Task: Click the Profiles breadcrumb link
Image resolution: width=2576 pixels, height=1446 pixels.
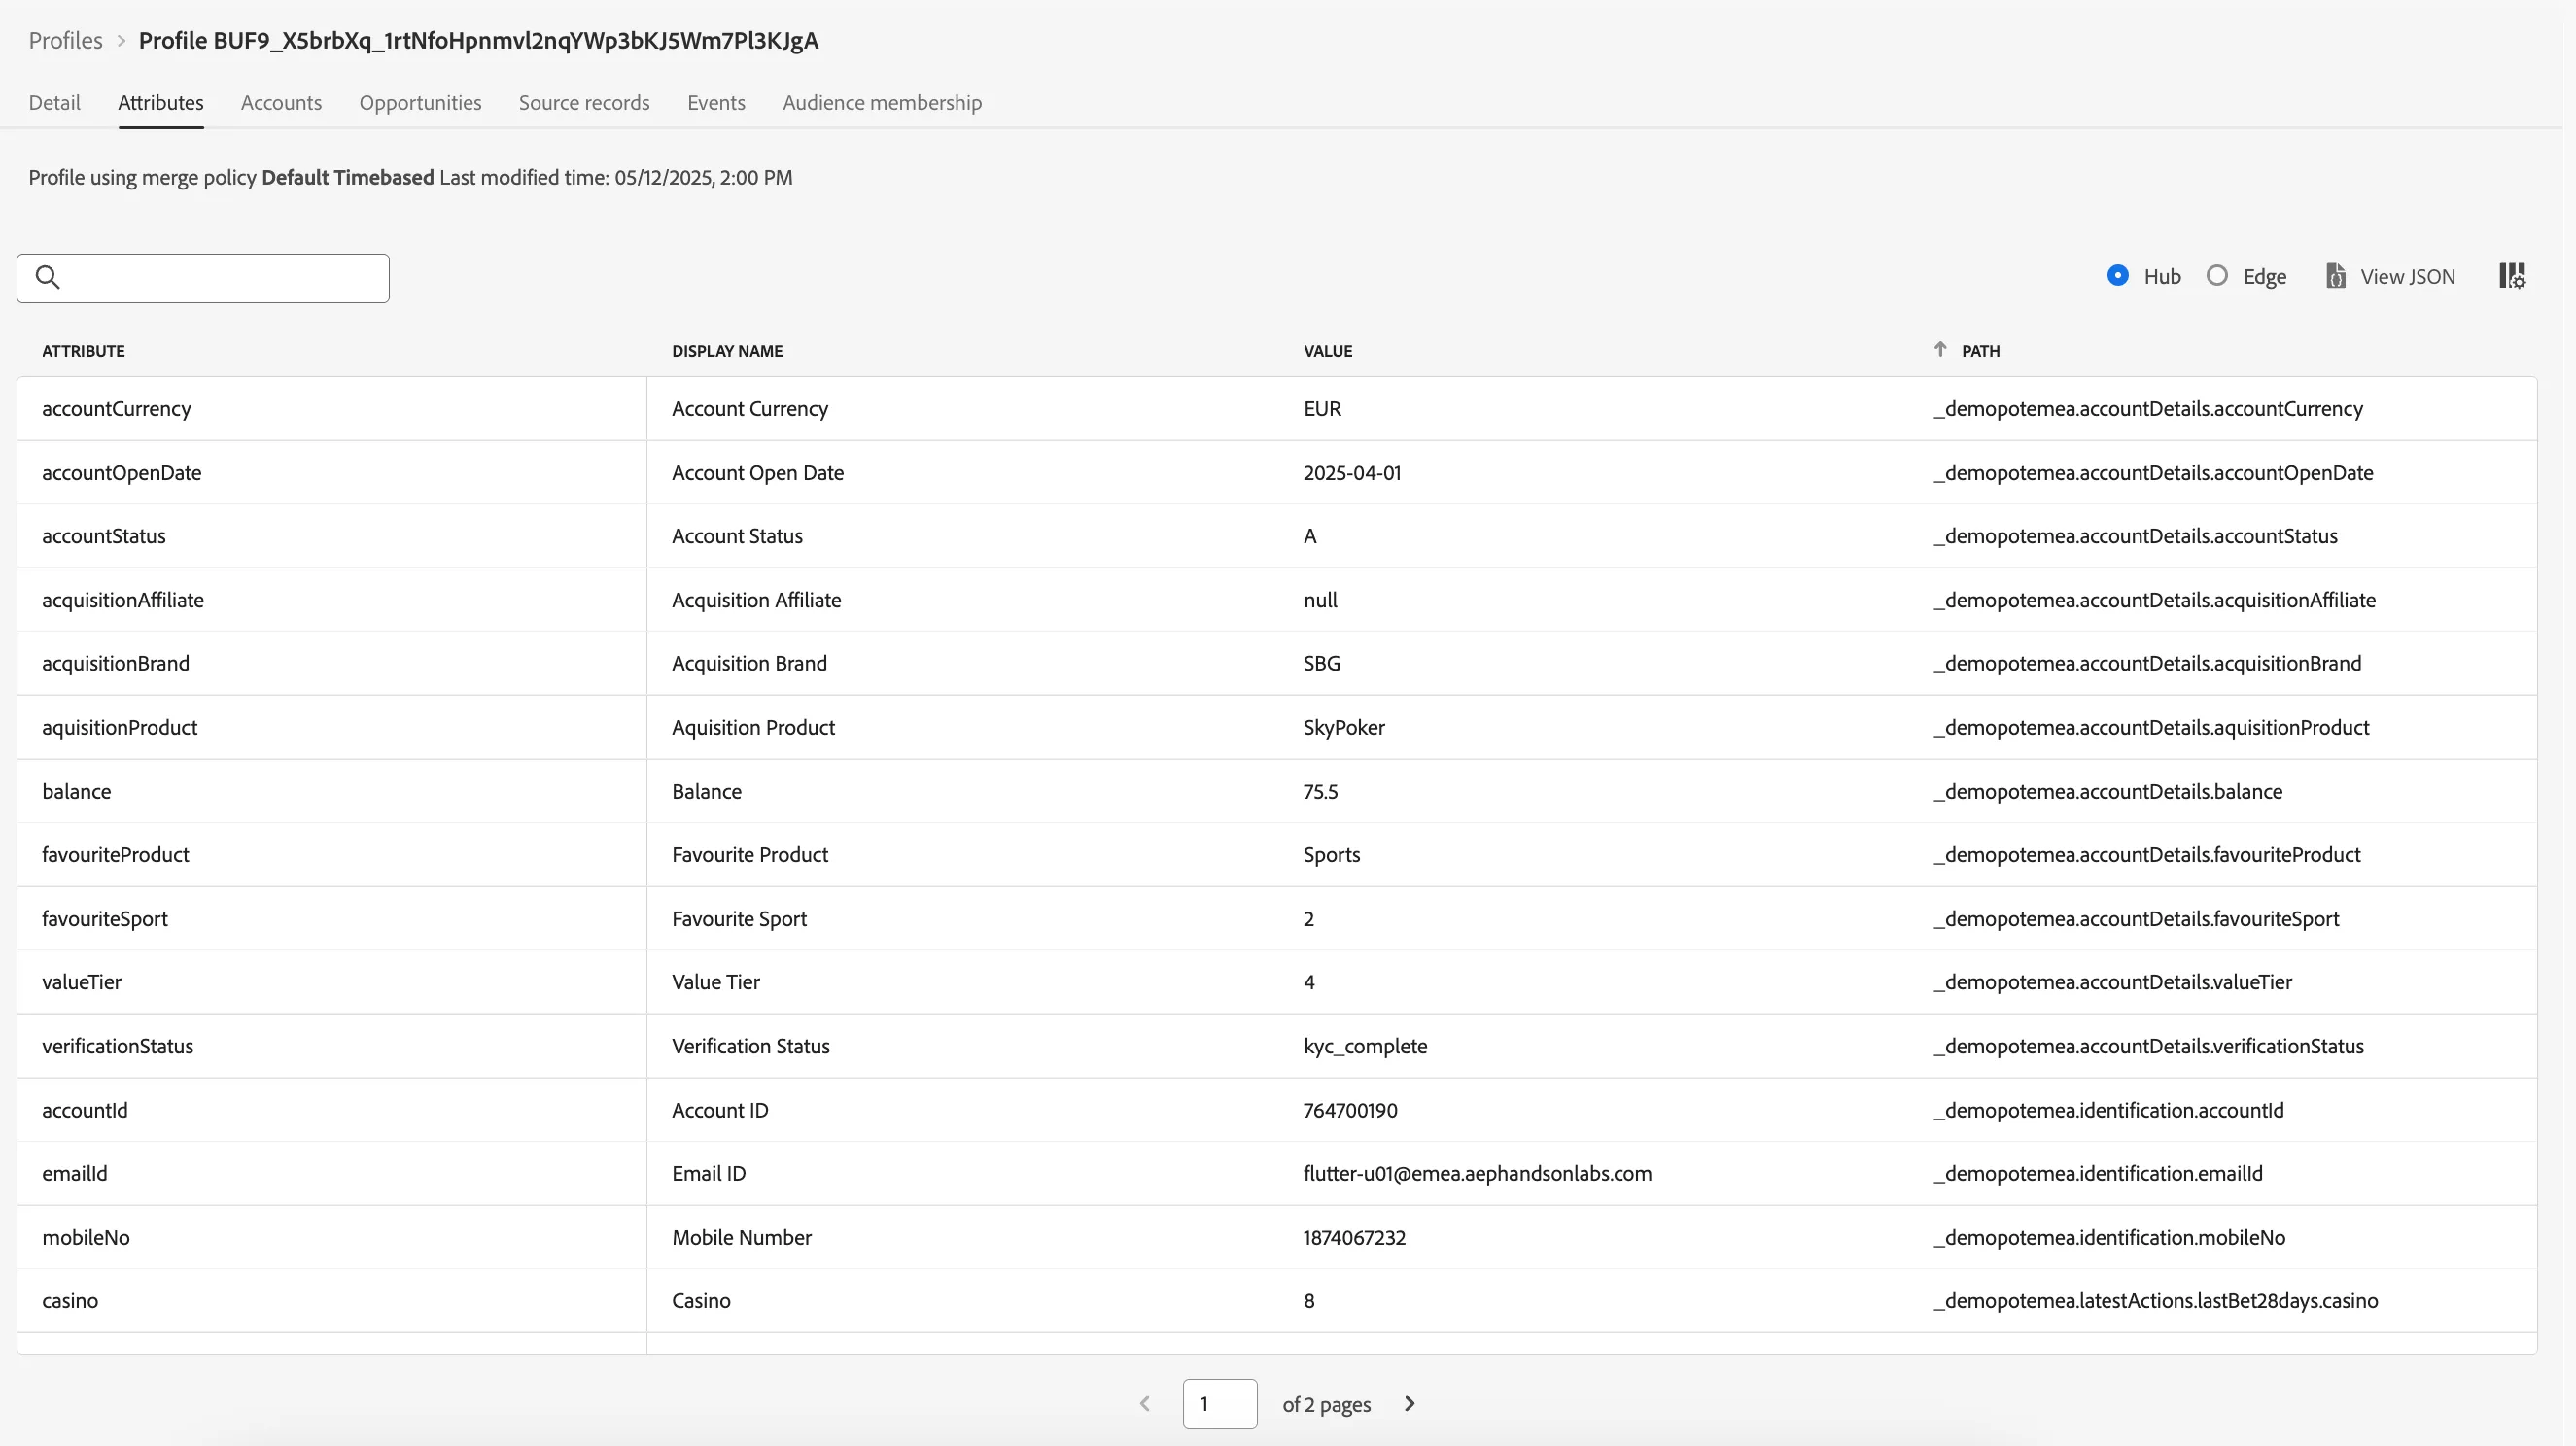Action: [65, 40]
